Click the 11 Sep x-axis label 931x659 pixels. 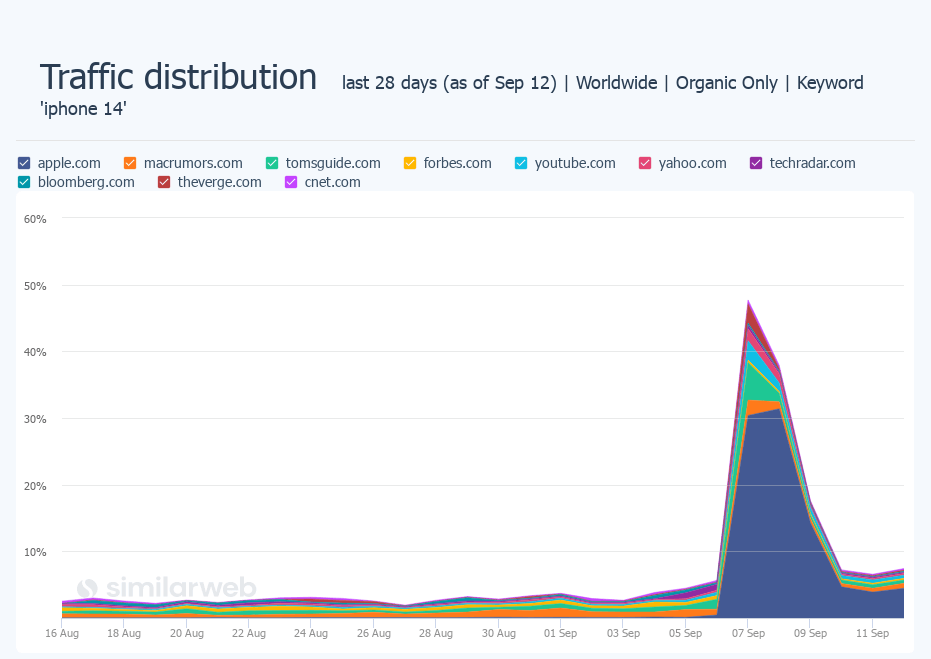(873, 633)
